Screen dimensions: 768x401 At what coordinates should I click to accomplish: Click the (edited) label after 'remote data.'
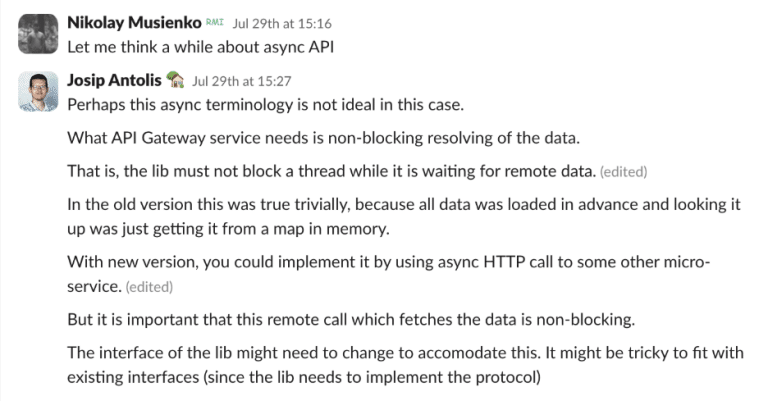click(x=622, y=172)
